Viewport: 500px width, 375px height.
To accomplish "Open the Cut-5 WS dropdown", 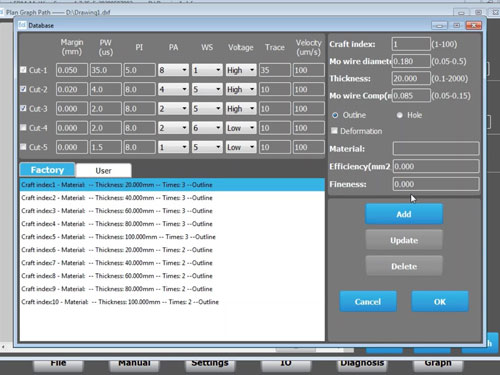I will pyautogui.click(x=207, y=147).
